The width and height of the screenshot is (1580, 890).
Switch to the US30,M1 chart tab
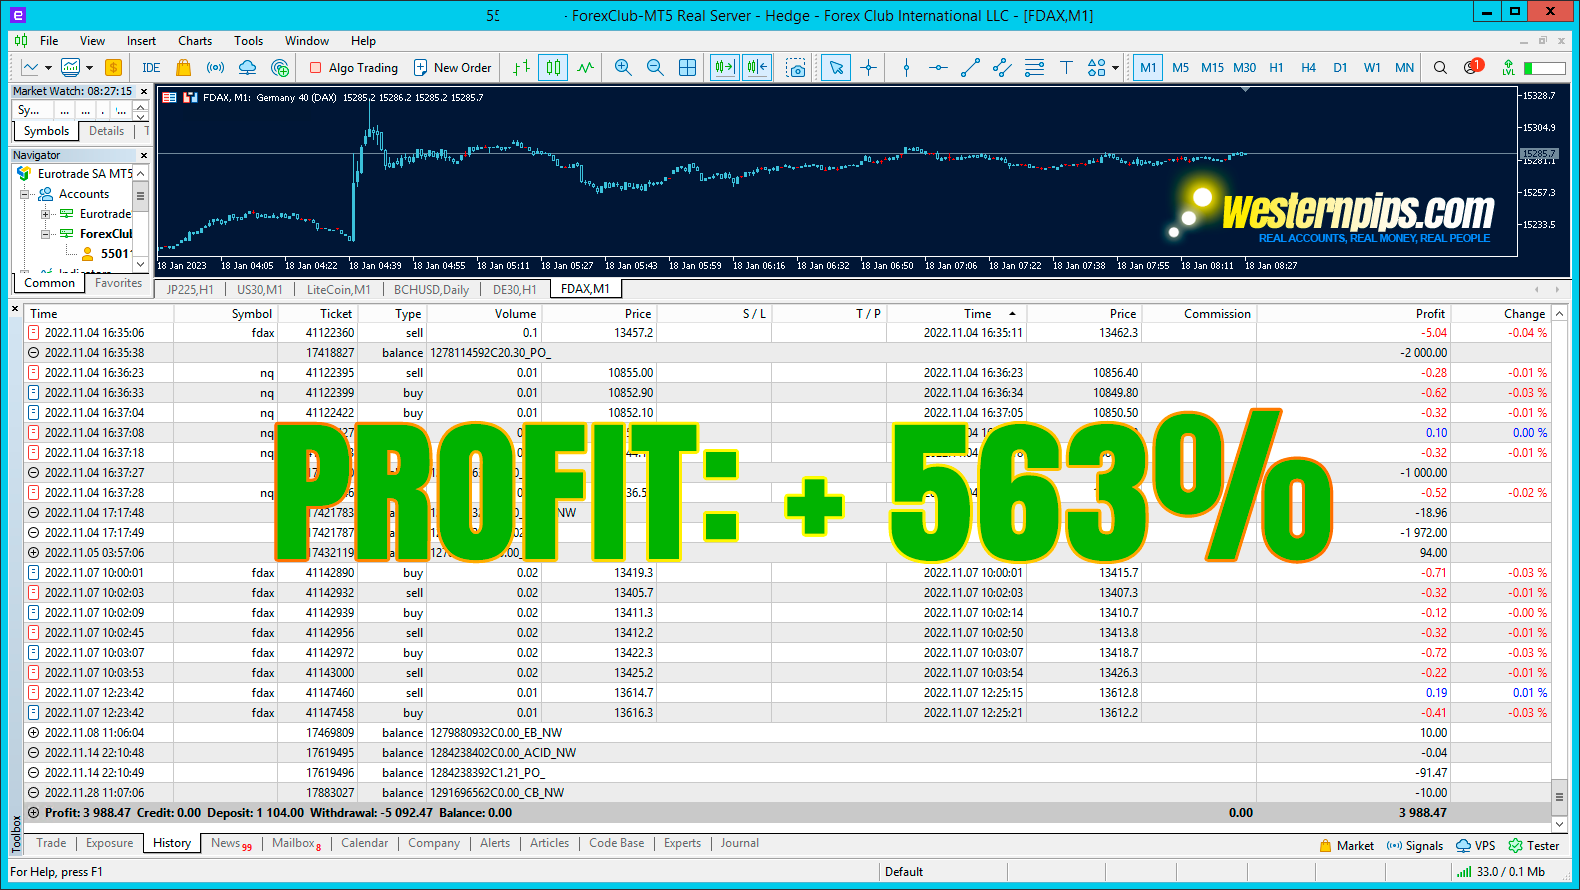[260, 289]
